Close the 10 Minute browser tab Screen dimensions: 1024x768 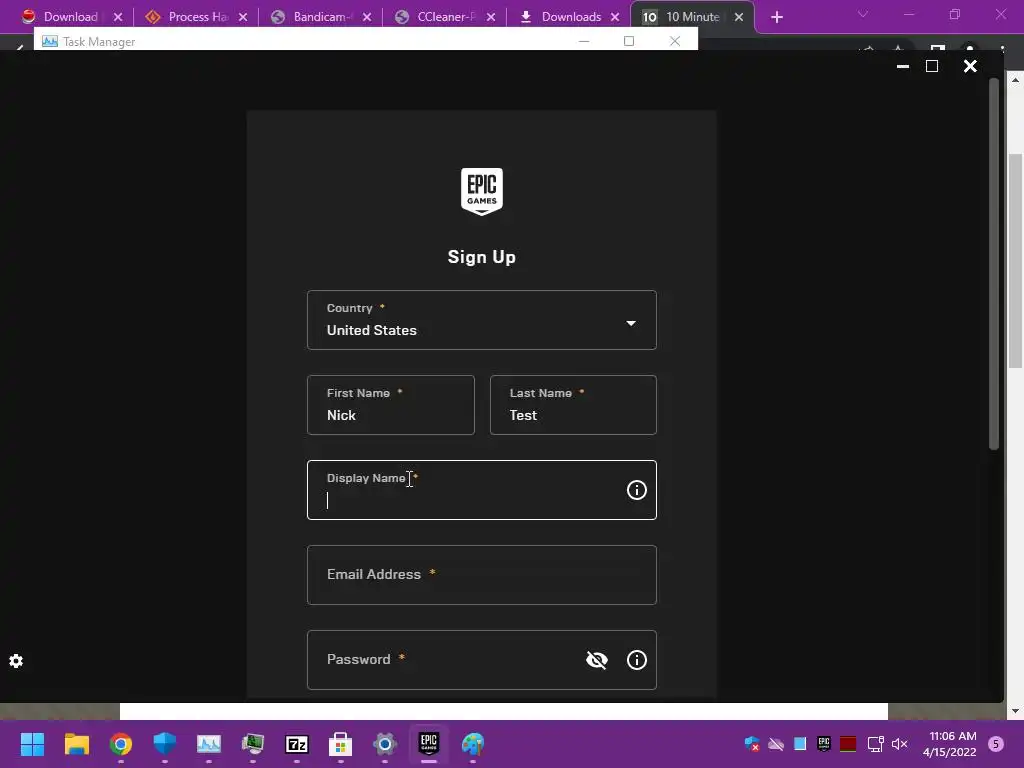739,17
